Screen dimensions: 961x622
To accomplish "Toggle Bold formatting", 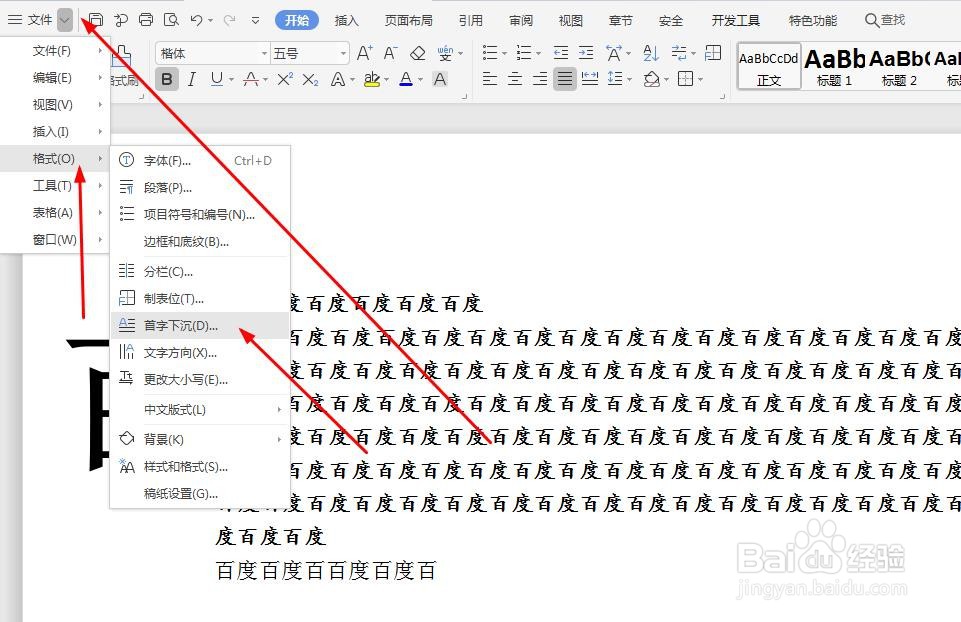I will (167, 79).
